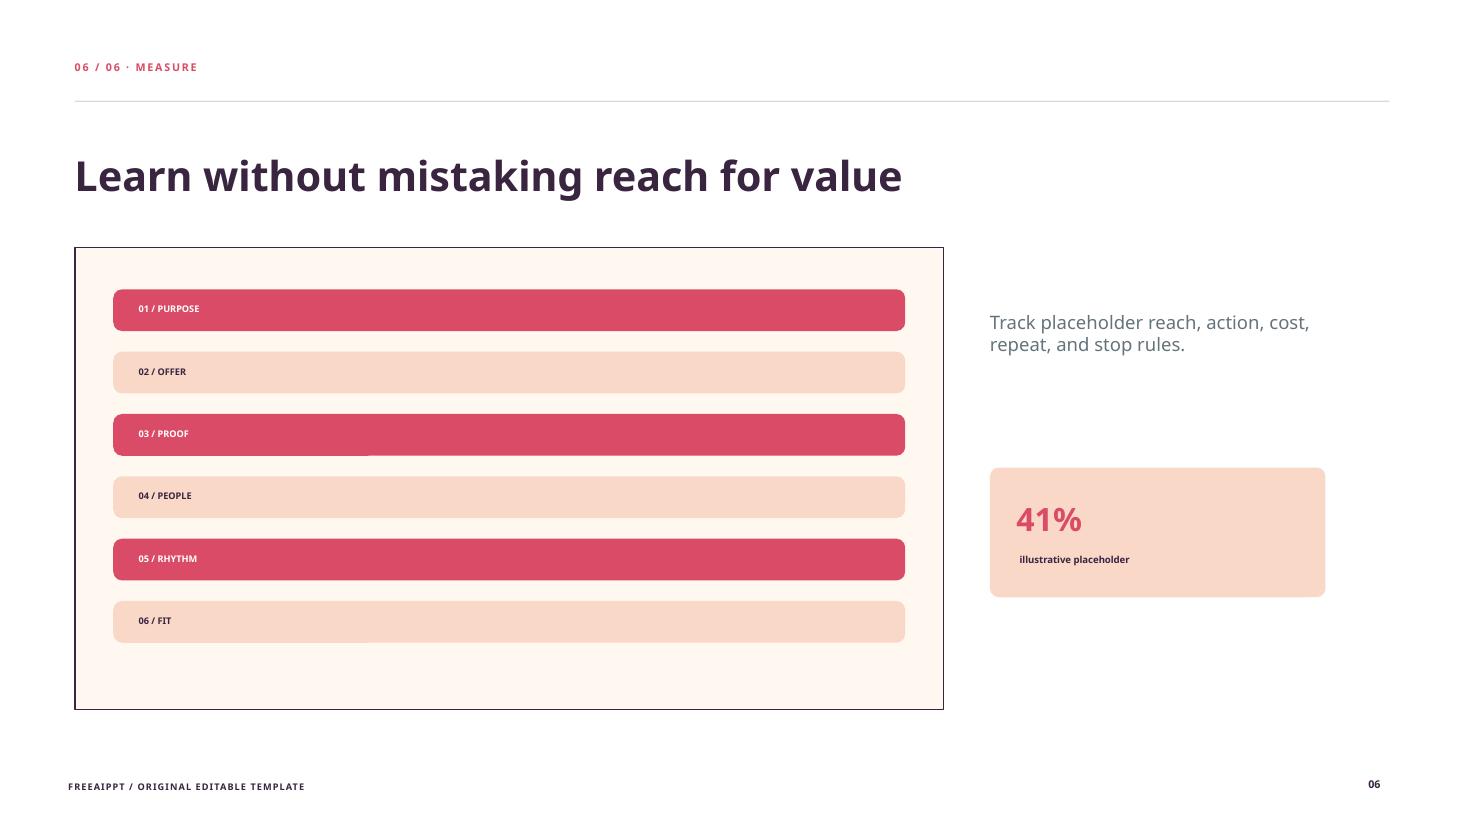Select the 01 / PURPOSE bar
The image size is (1467, 825).
pos(508,310)
